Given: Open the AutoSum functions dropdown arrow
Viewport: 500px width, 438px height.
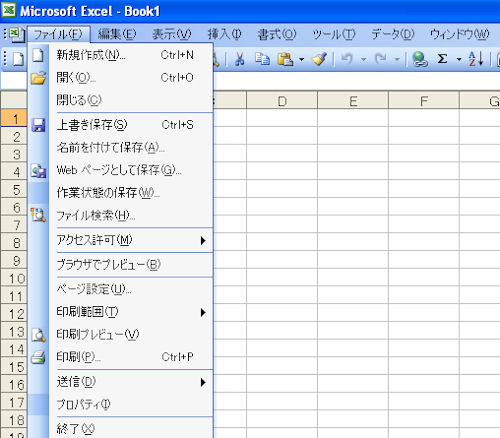Looking at the screenshot, I should 459,59.
